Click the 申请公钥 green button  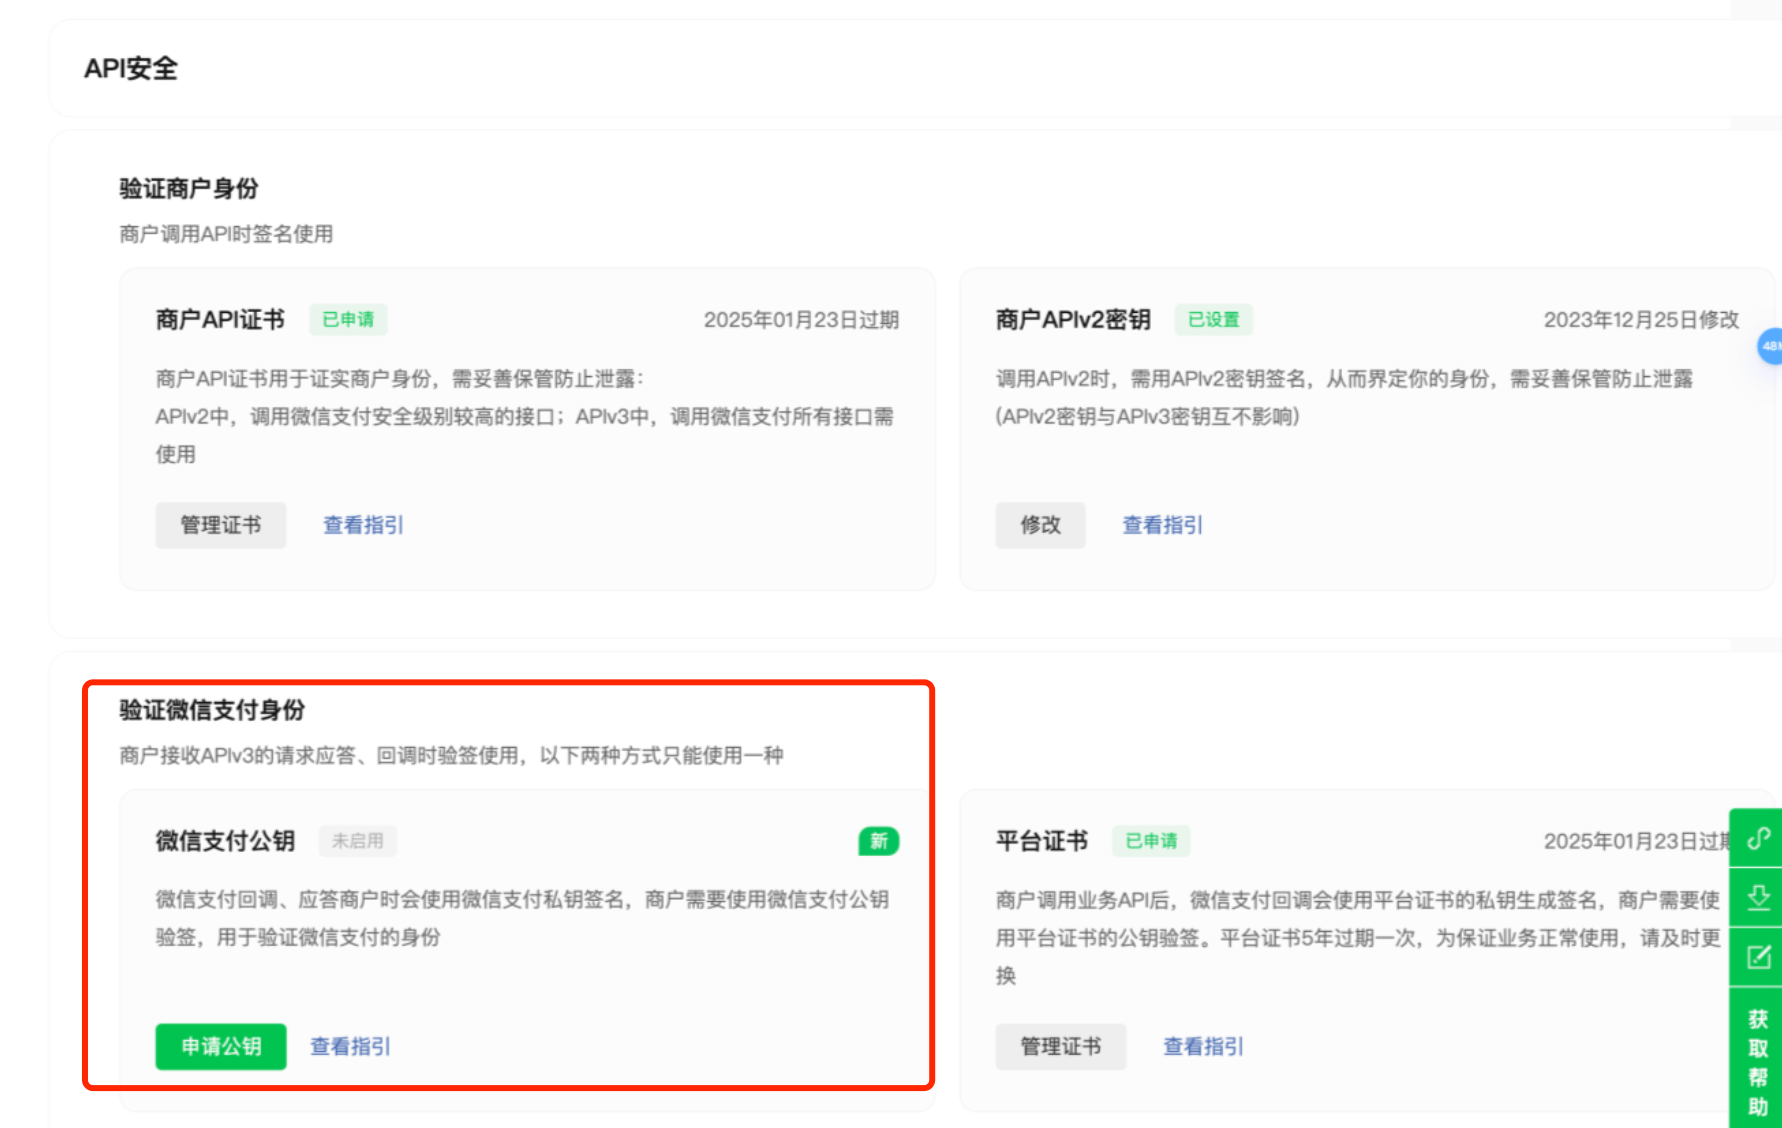coord(221,1046)
